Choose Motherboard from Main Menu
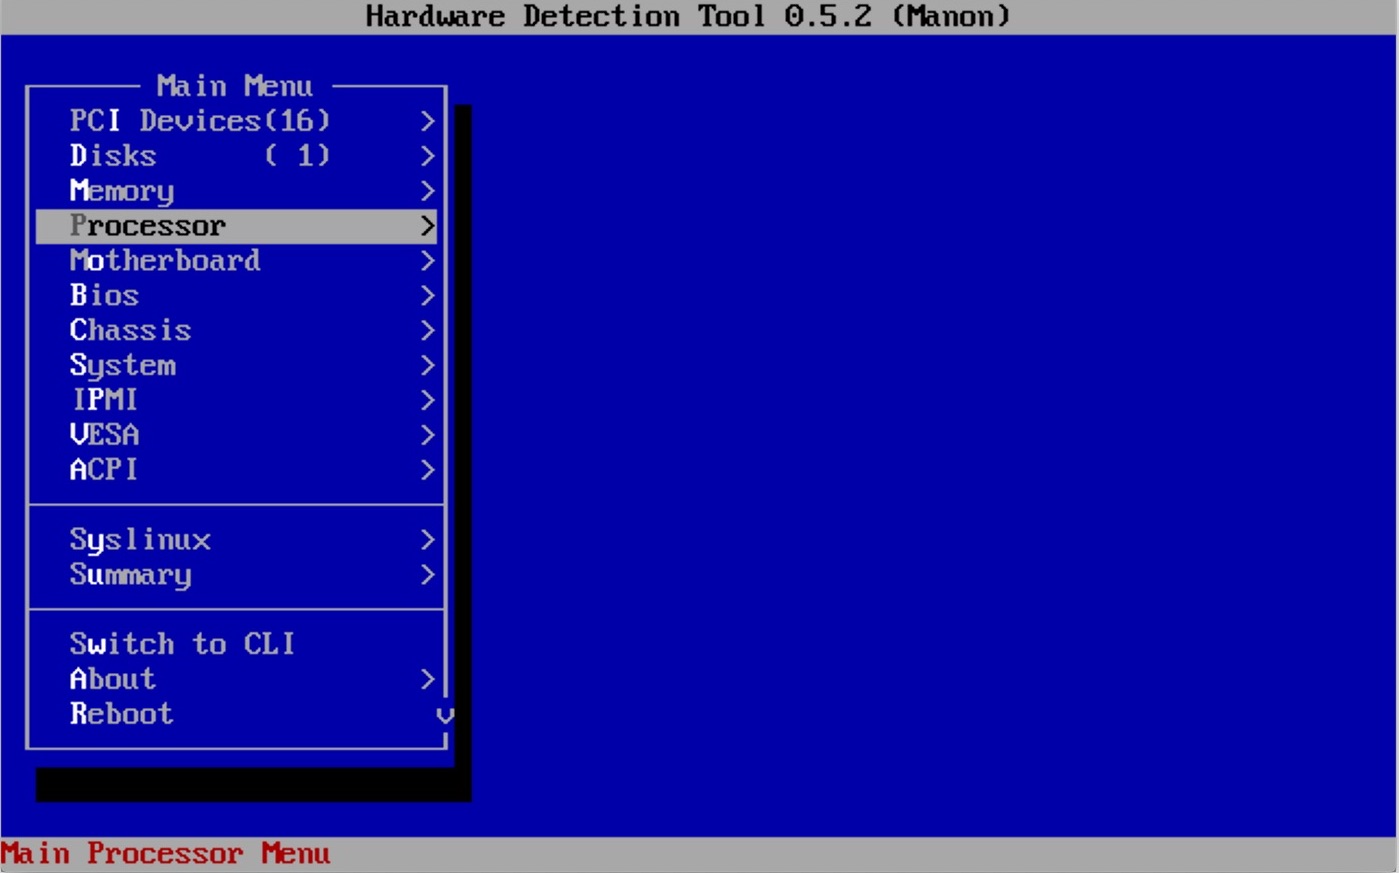The image size is (1399, 873). coord(165,261)
